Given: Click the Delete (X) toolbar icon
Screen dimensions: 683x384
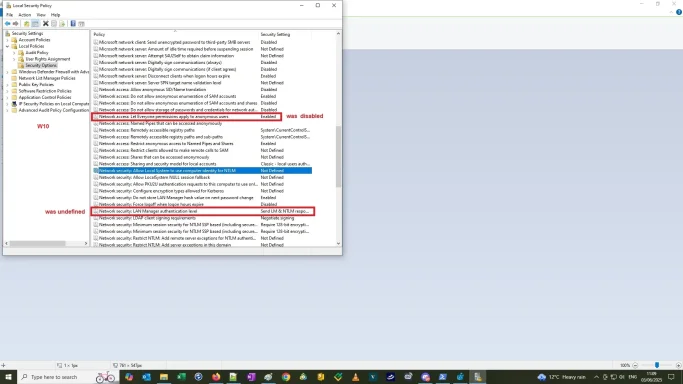Looking at the screenshot, I should pos(46,24).
